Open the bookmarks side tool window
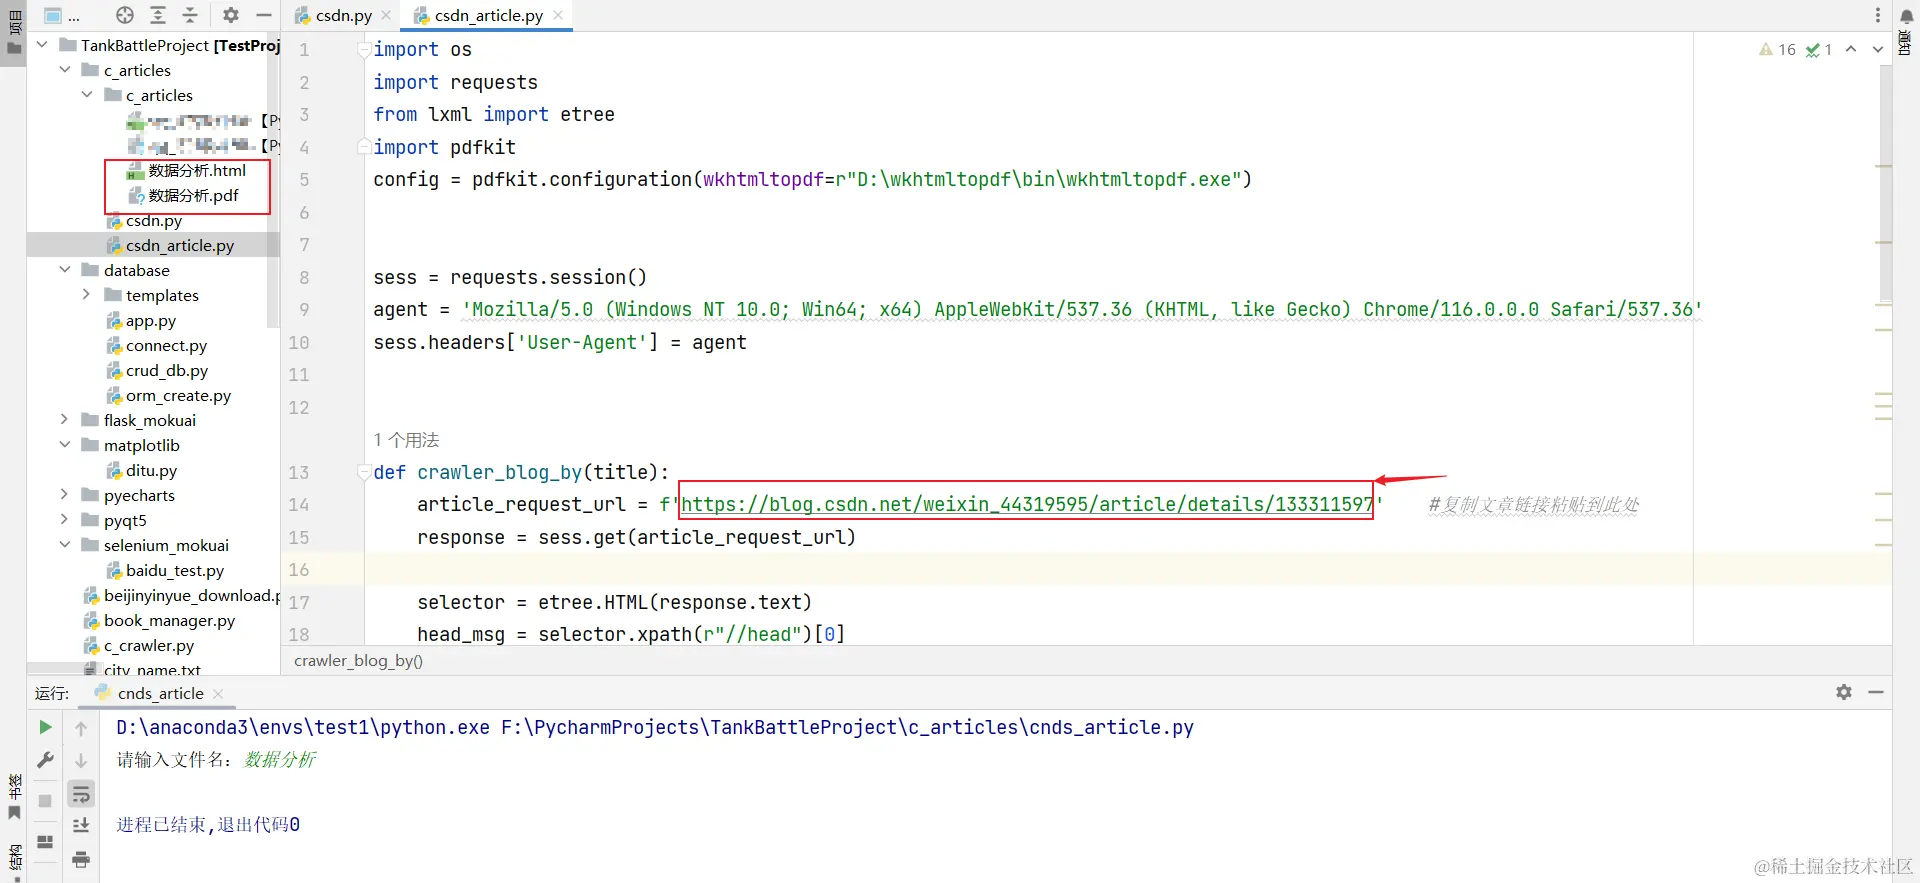The height and width of the screenshot is (883, 1920). (14, 797)
